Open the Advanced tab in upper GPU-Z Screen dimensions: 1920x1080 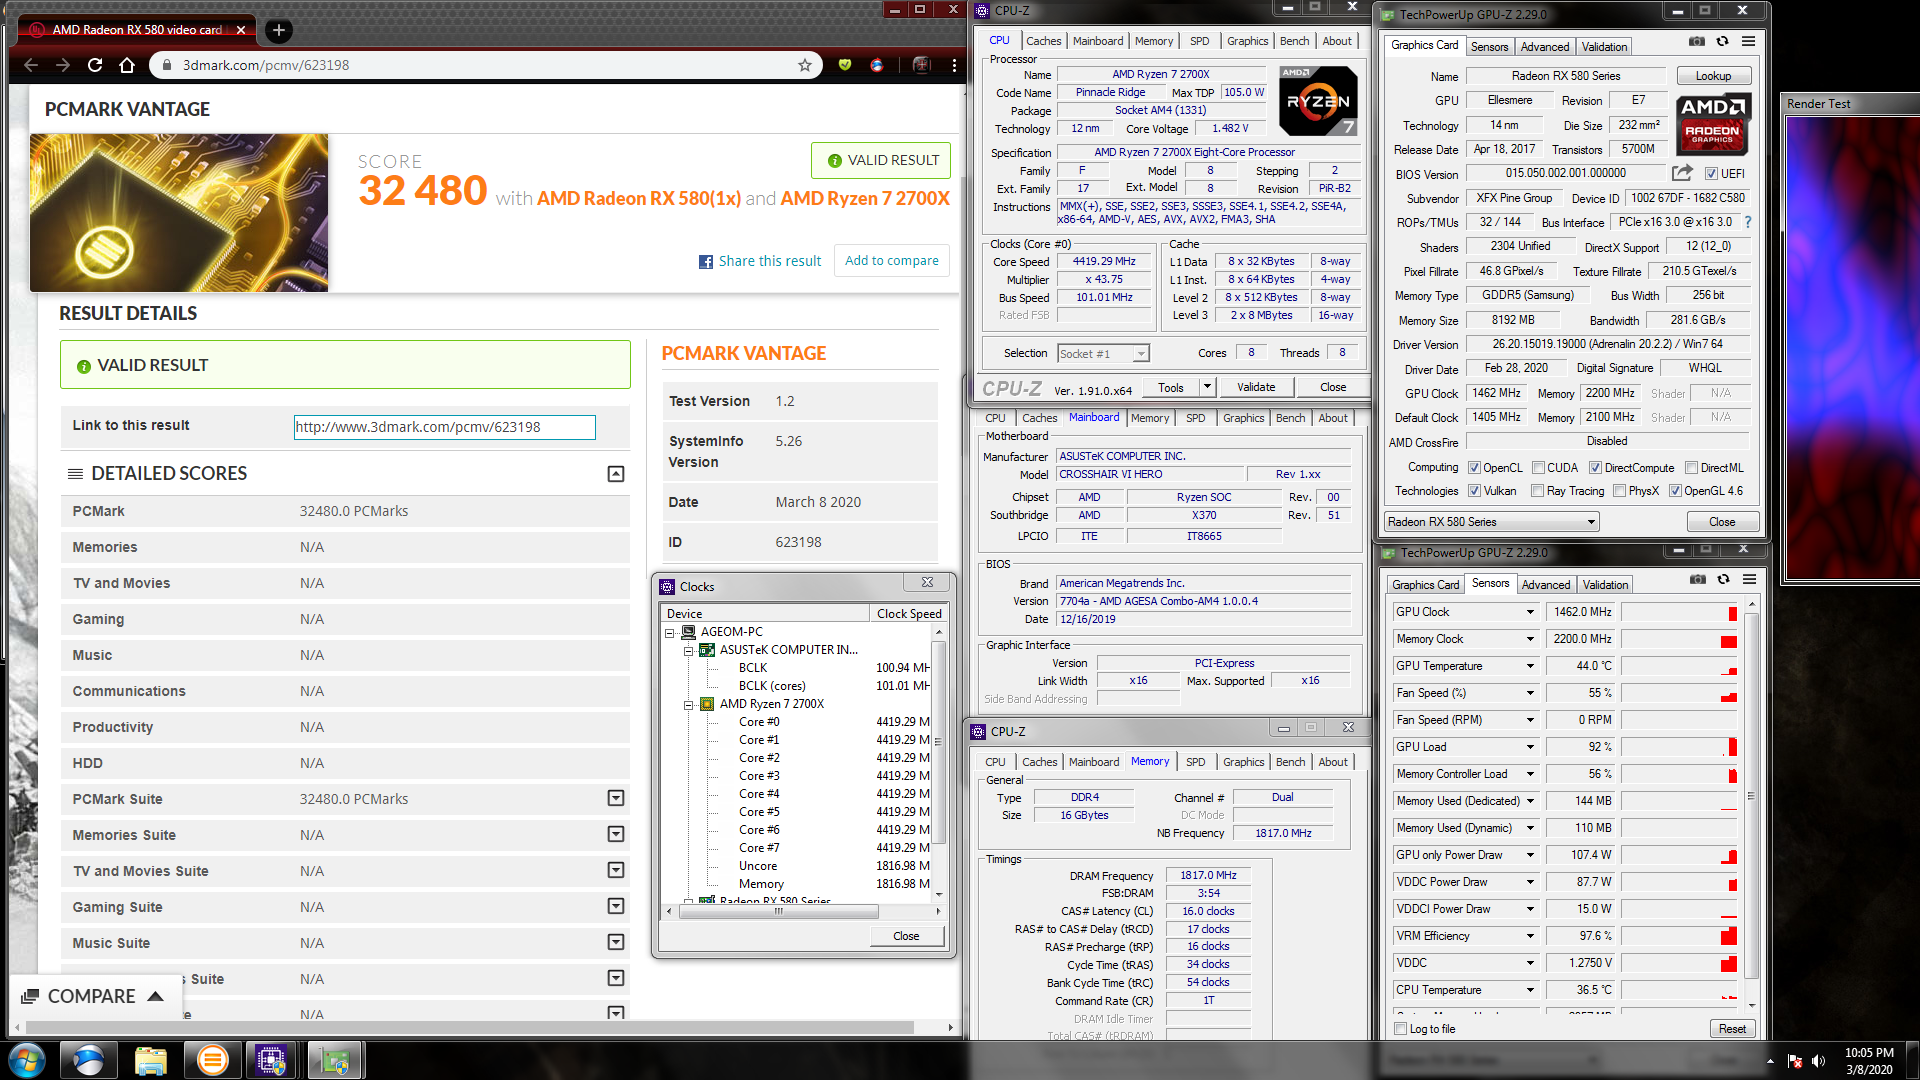1544,47
